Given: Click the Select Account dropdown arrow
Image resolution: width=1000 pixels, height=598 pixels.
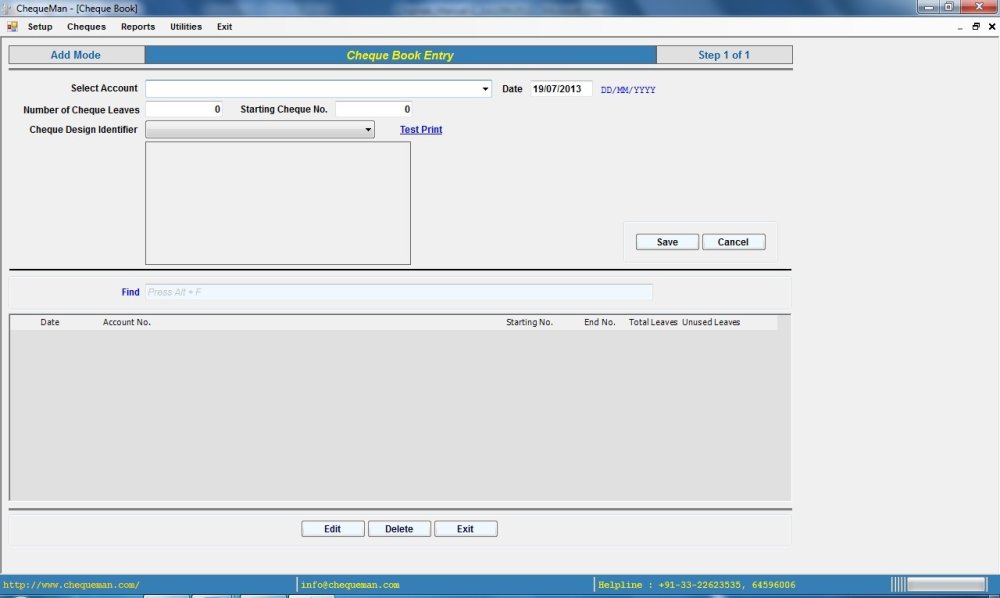Looking at the screenshot, I should pos(484,88).
